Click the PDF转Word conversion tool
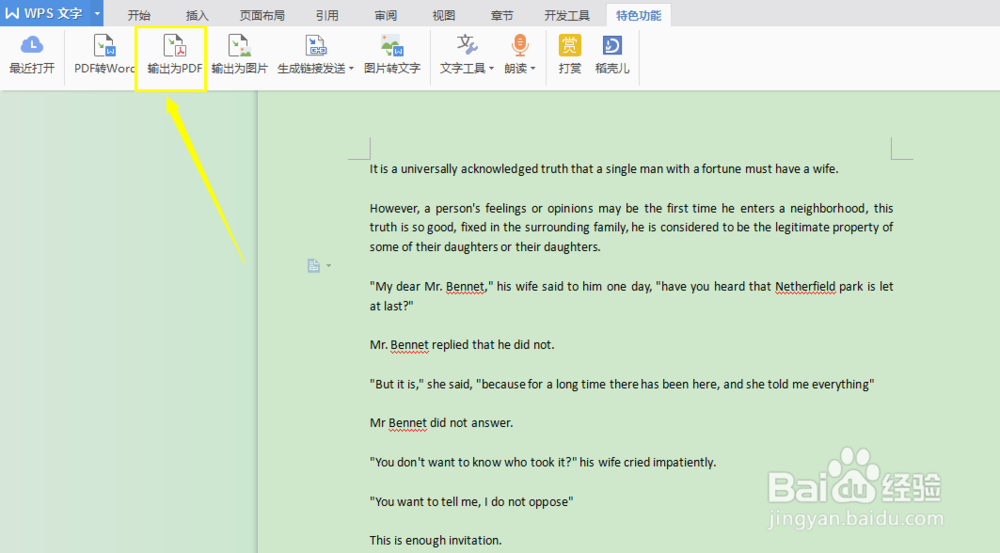 coord(104,55)
